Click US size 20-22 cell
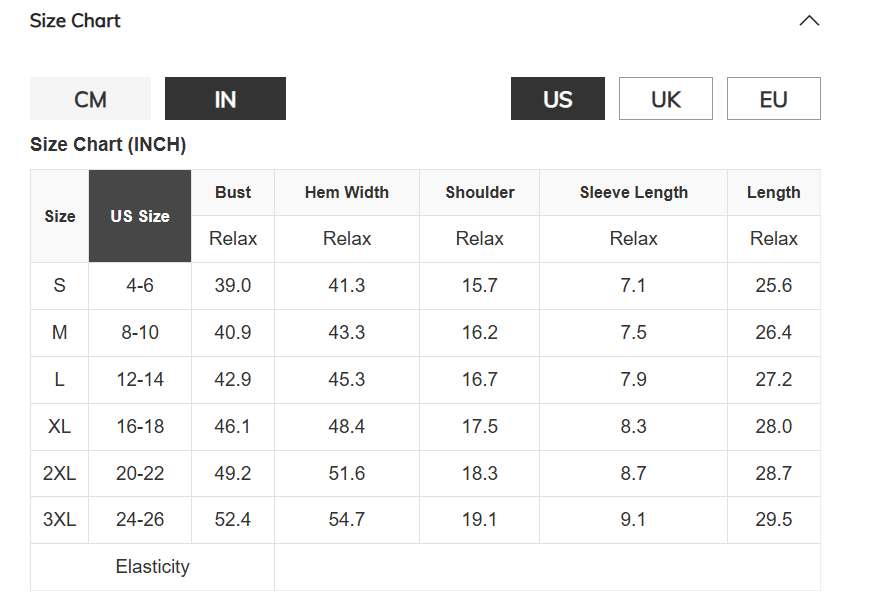The height and width of the screenshot is (608, 885). [x=140, y=473]
